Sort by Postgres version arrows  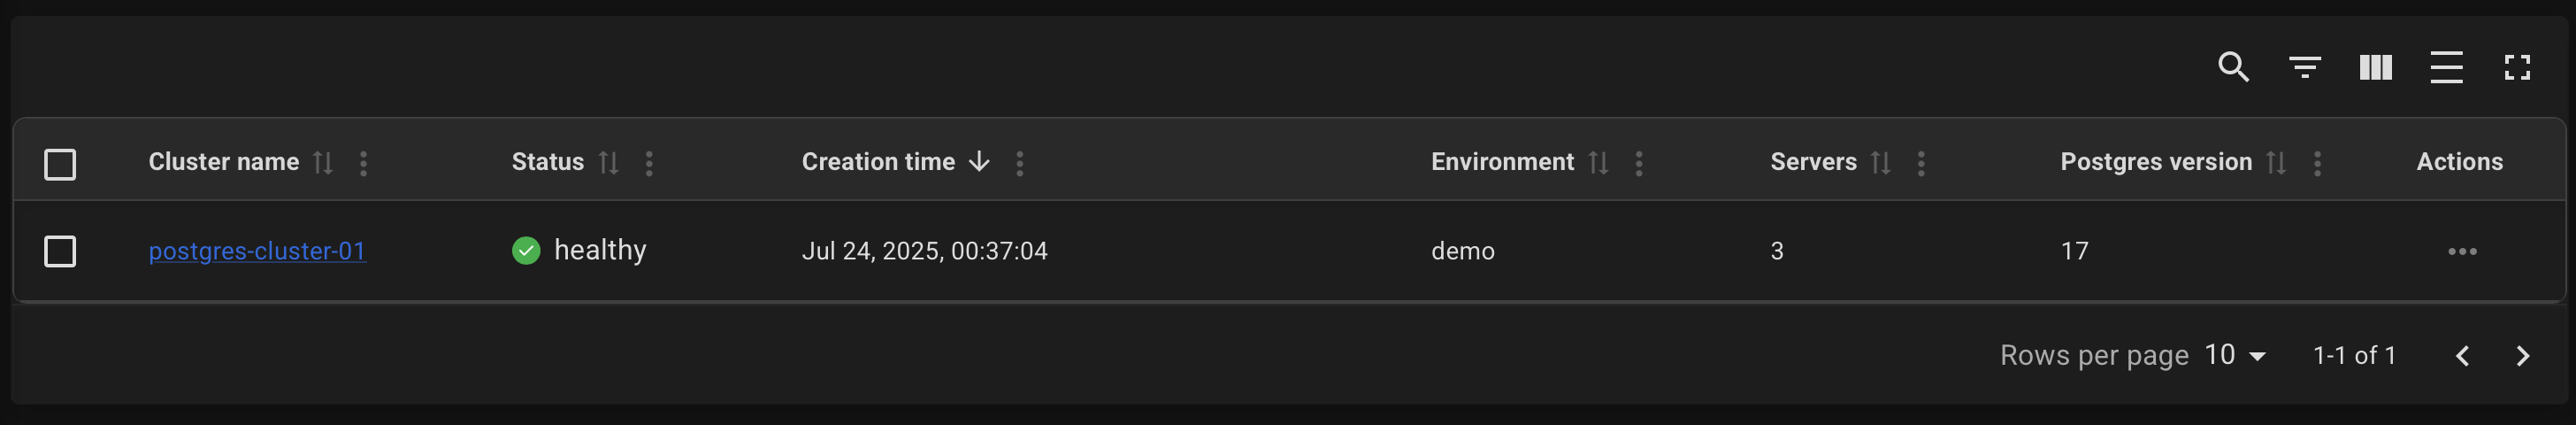coord(2275,162)
